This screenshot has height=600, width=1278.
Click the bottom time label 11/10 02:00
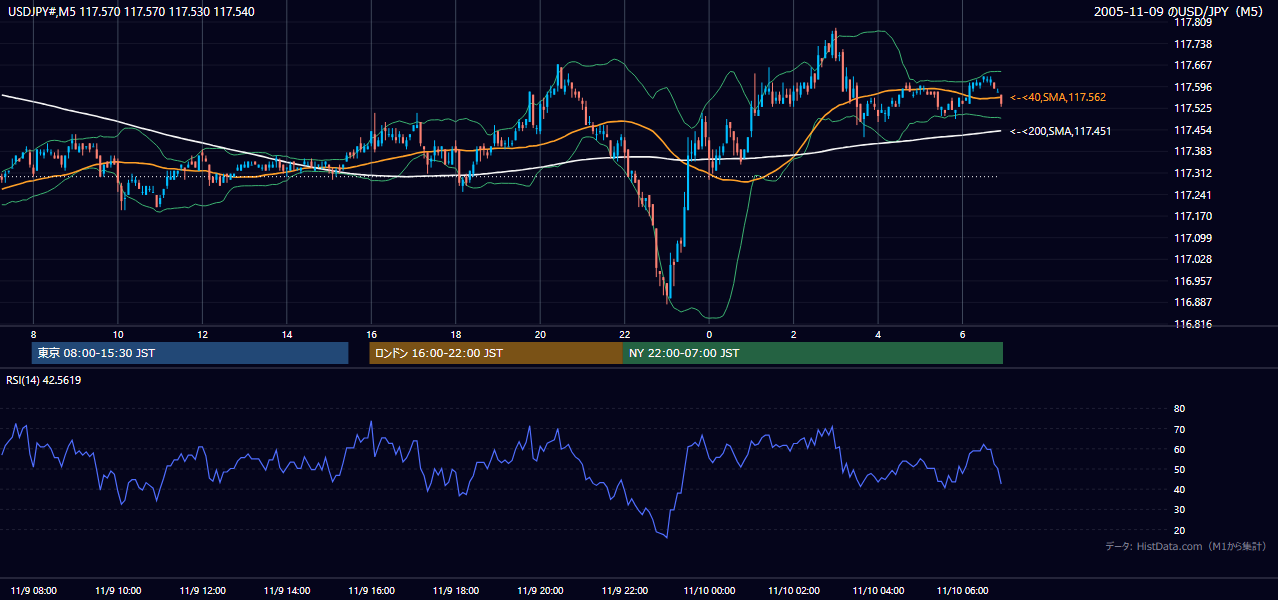pyautogui.click(x=794, y=590)
